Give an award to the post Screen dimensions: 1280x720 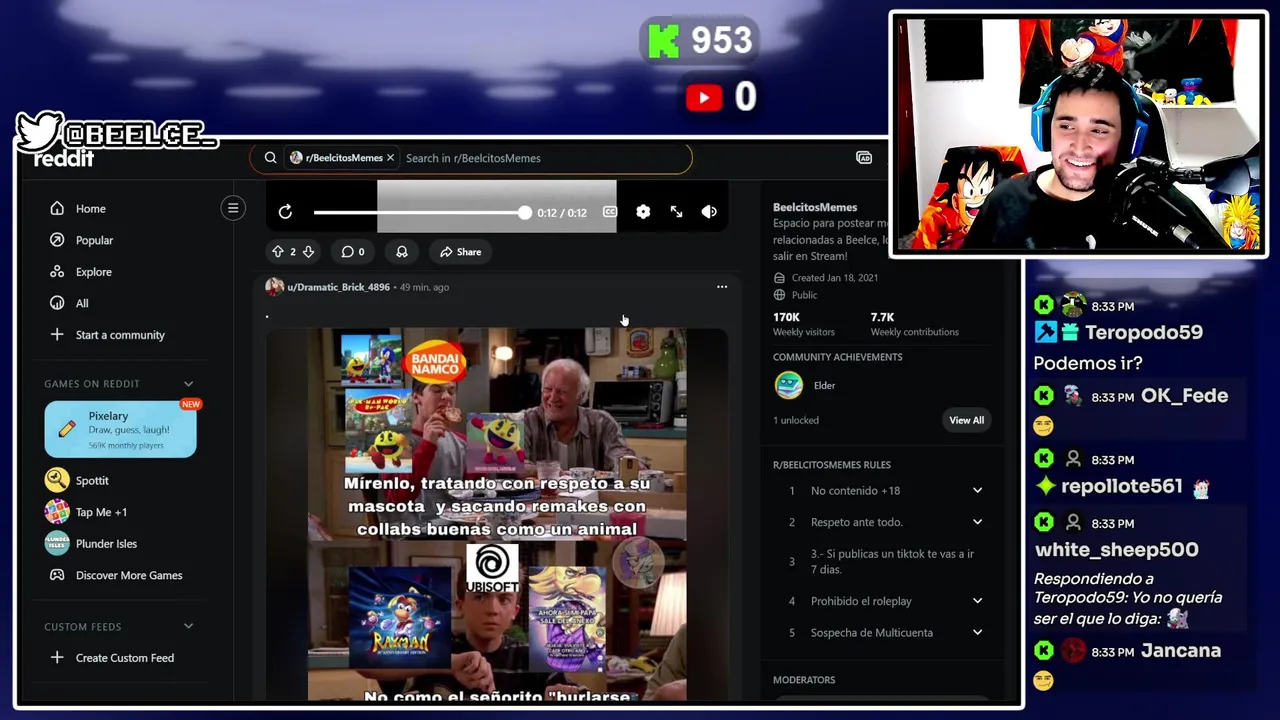pos(402,252)
